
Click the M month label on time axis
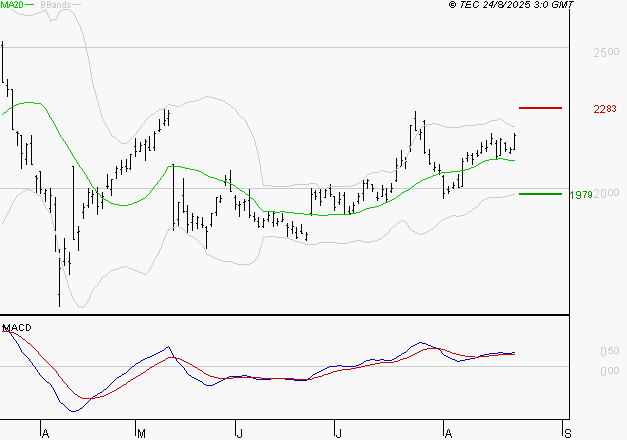coord(141,434)
